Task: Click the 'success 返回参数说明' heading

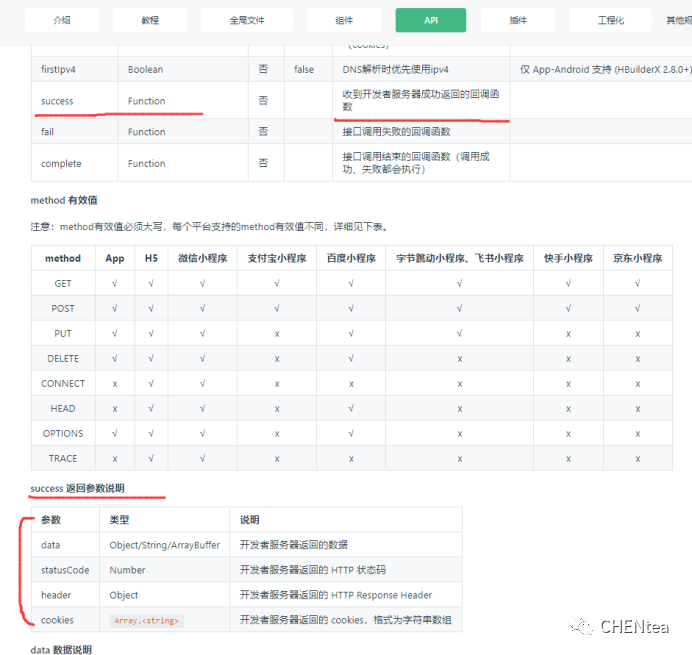Action: (84, 488)
